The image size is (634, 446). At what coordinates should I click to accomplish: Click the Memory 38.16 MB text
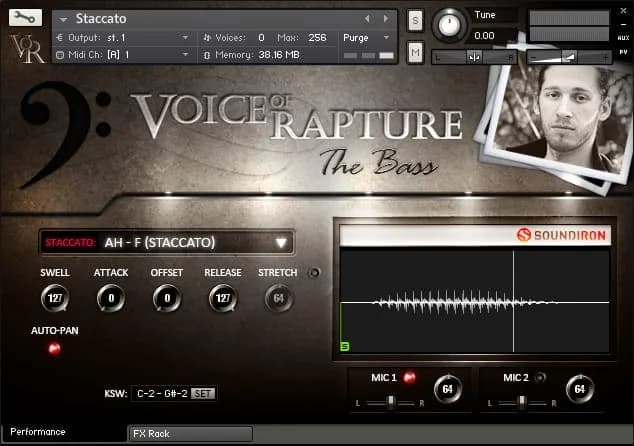click(257, 55)
